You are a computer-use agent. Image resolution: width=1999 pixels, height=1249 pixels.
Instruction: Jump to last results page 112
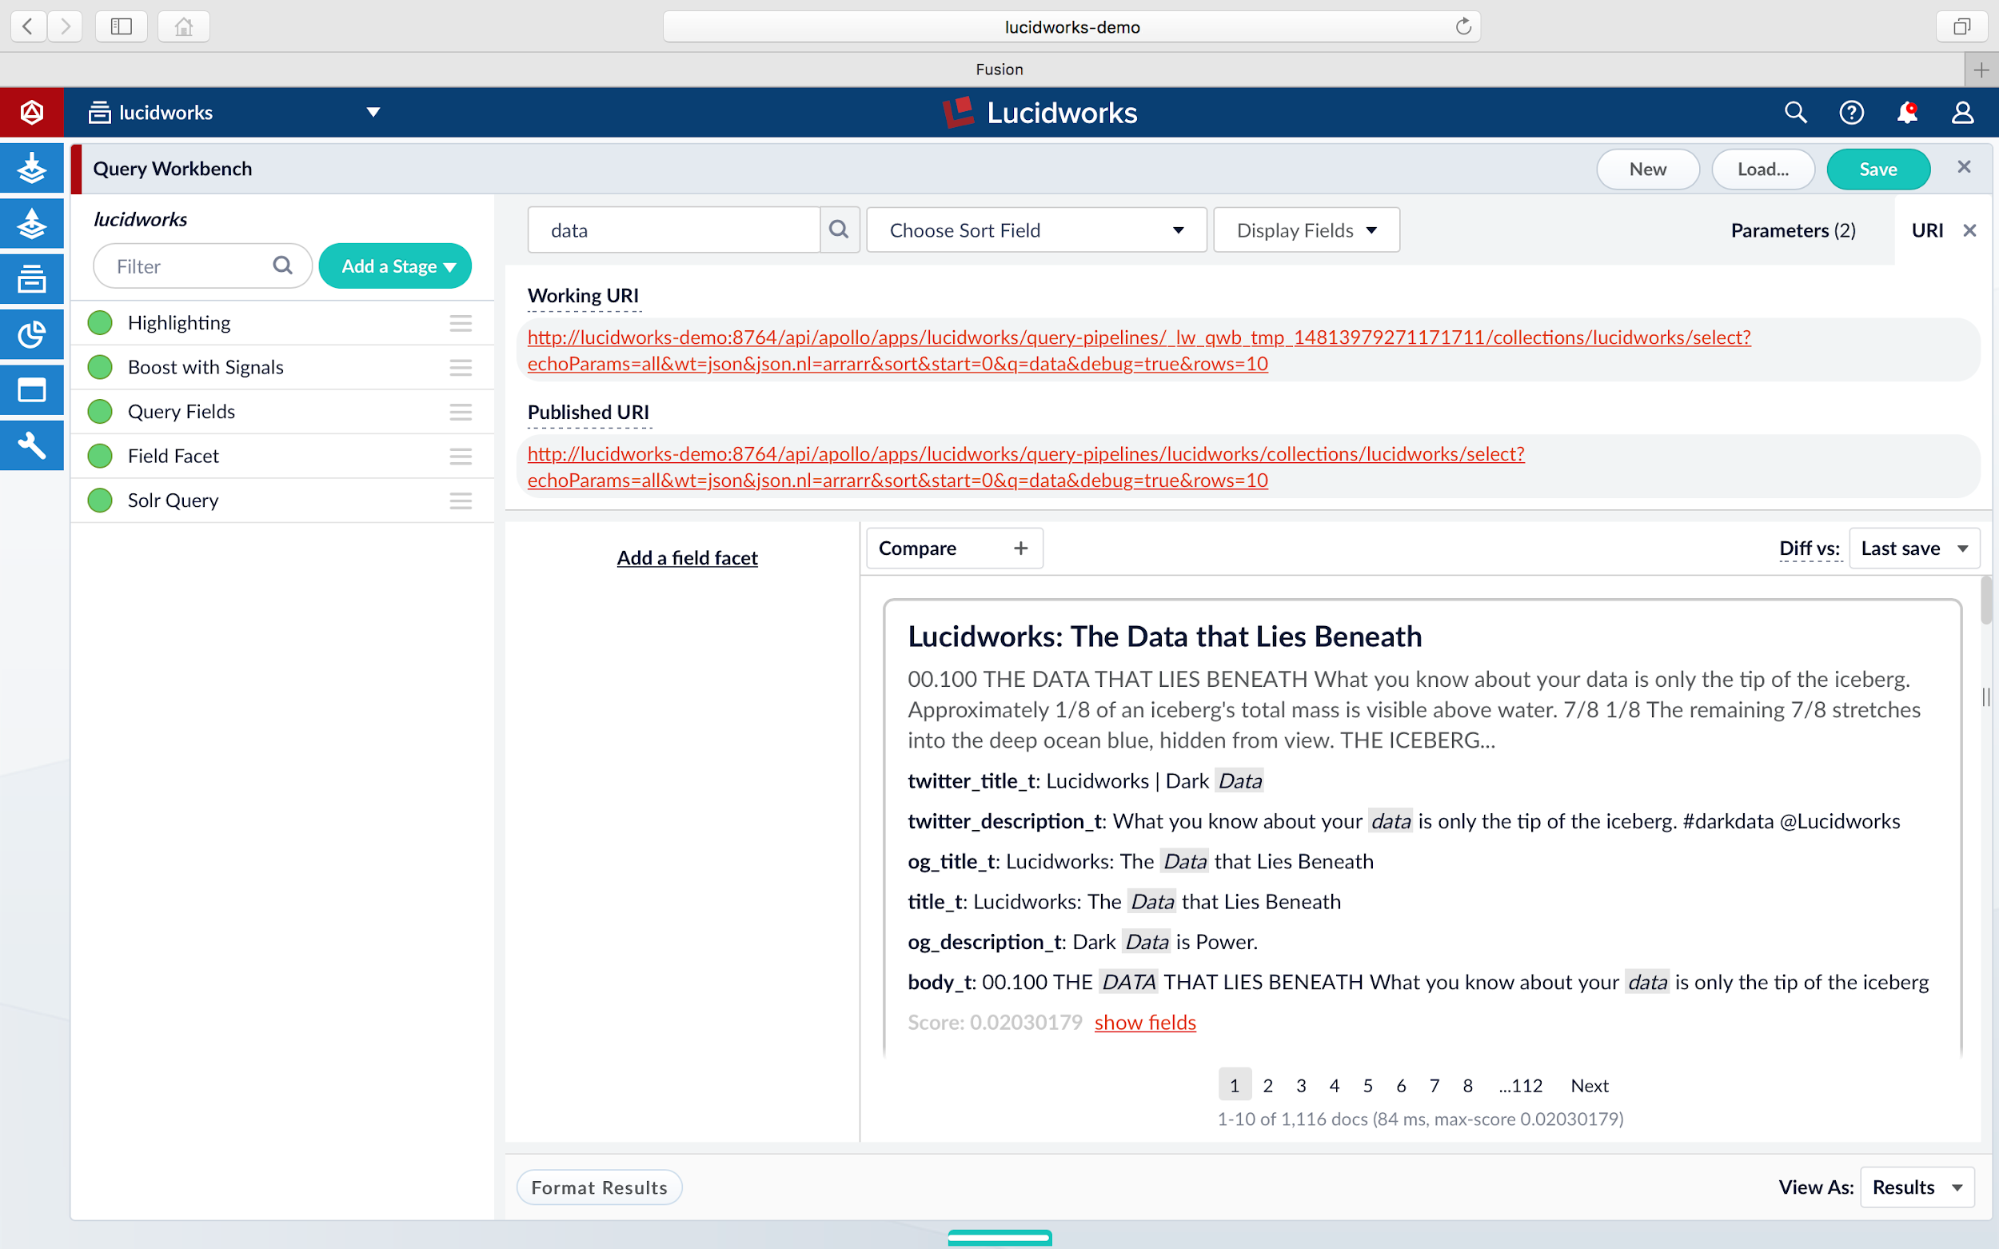click(x=1520, y=1085)
